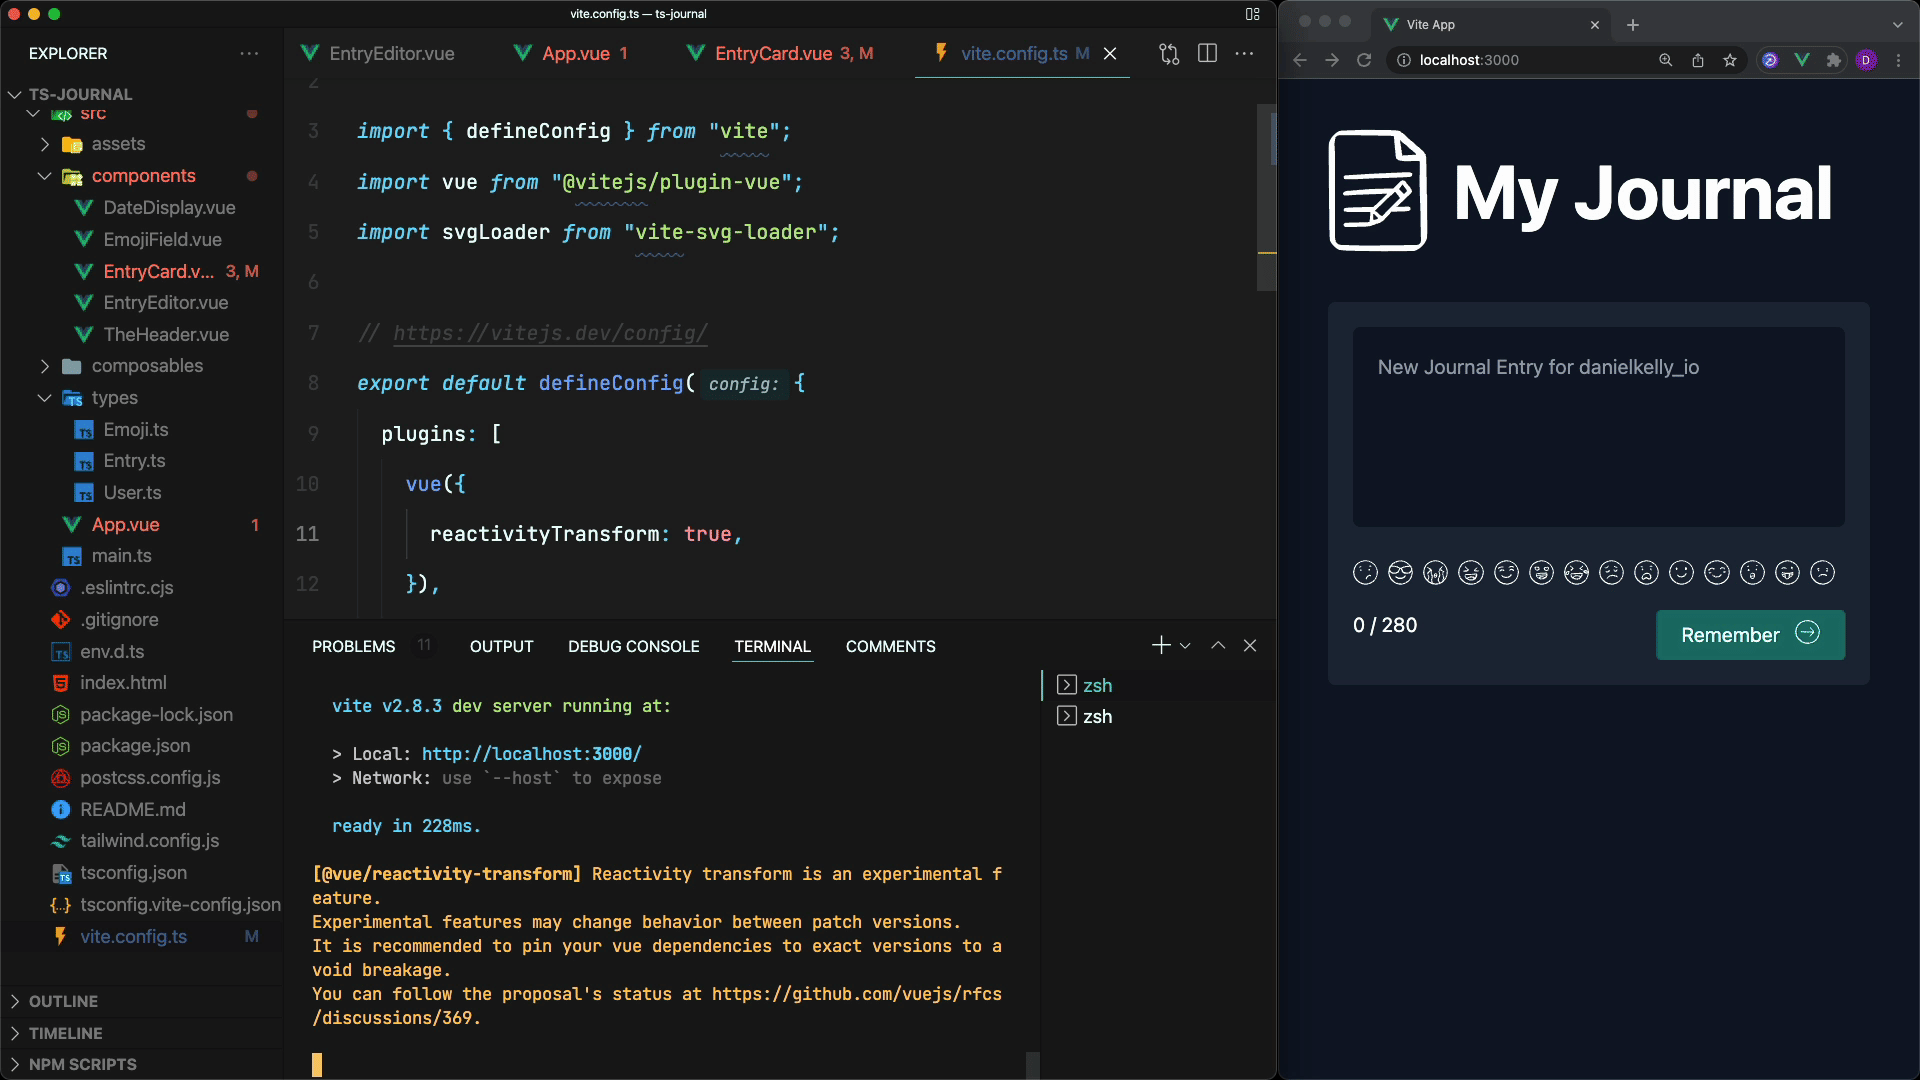Viewport: 1920px width, 1080px height.
Task: Select the tongue-out emoji
Action: [1787, 572]
